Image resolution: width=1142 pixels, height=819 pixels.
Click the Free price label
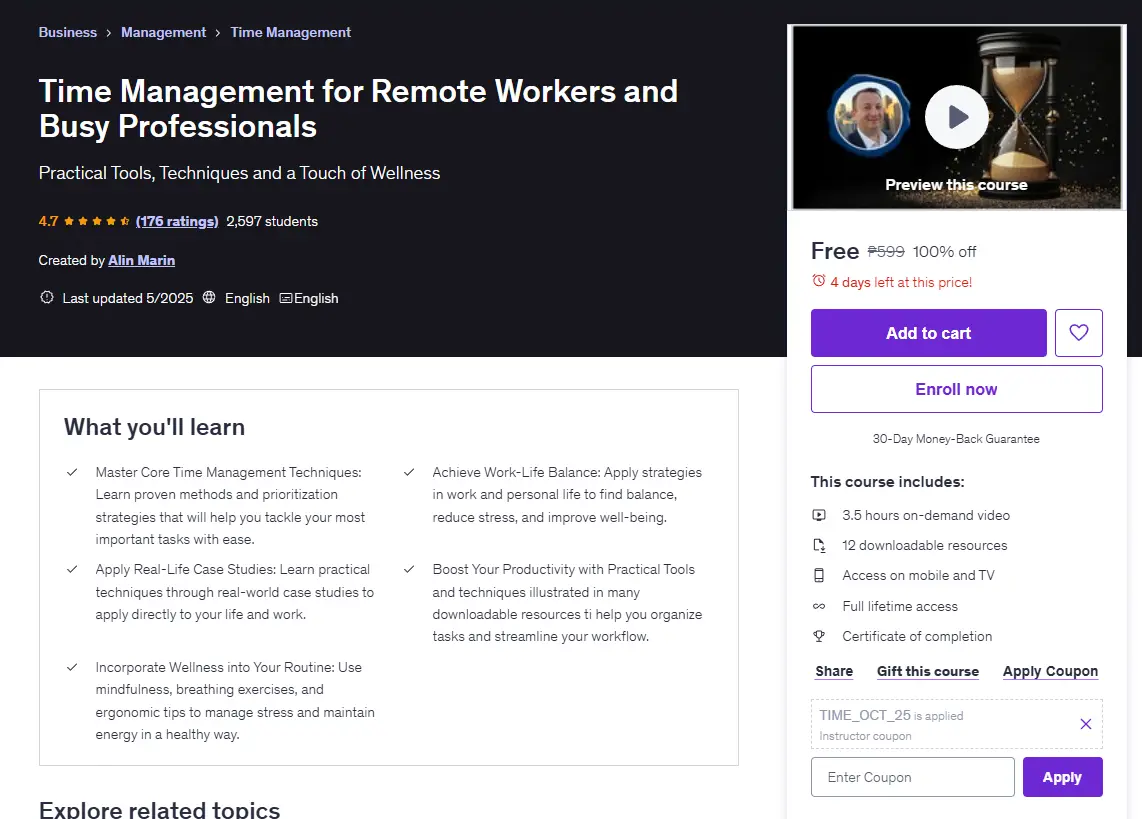(835, 251)
